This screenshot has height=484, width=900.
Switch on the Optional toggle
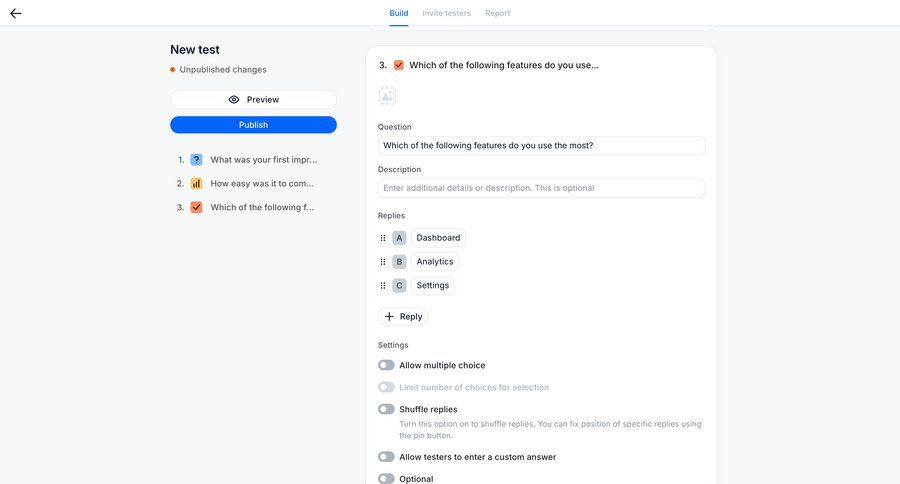[x=386, y=479]
